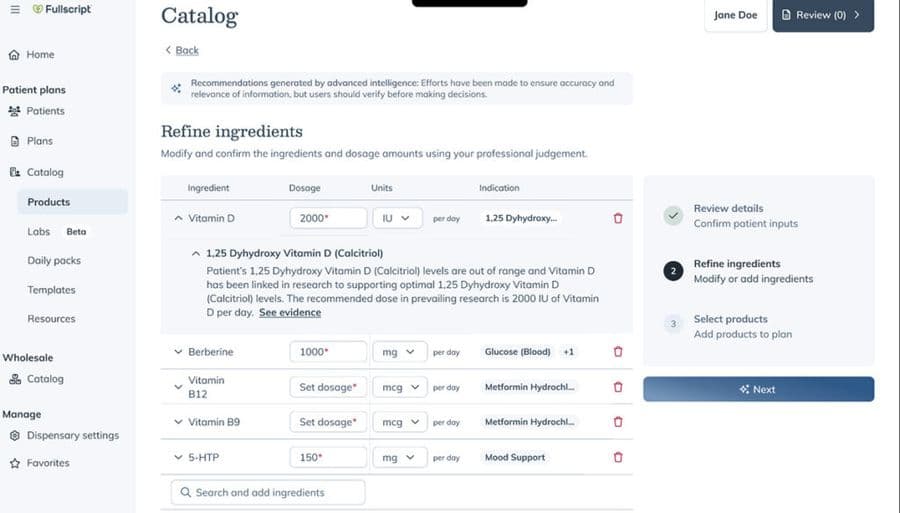Open Dispensary settings gear item
The image size is (900, 513).
point(72,435)
